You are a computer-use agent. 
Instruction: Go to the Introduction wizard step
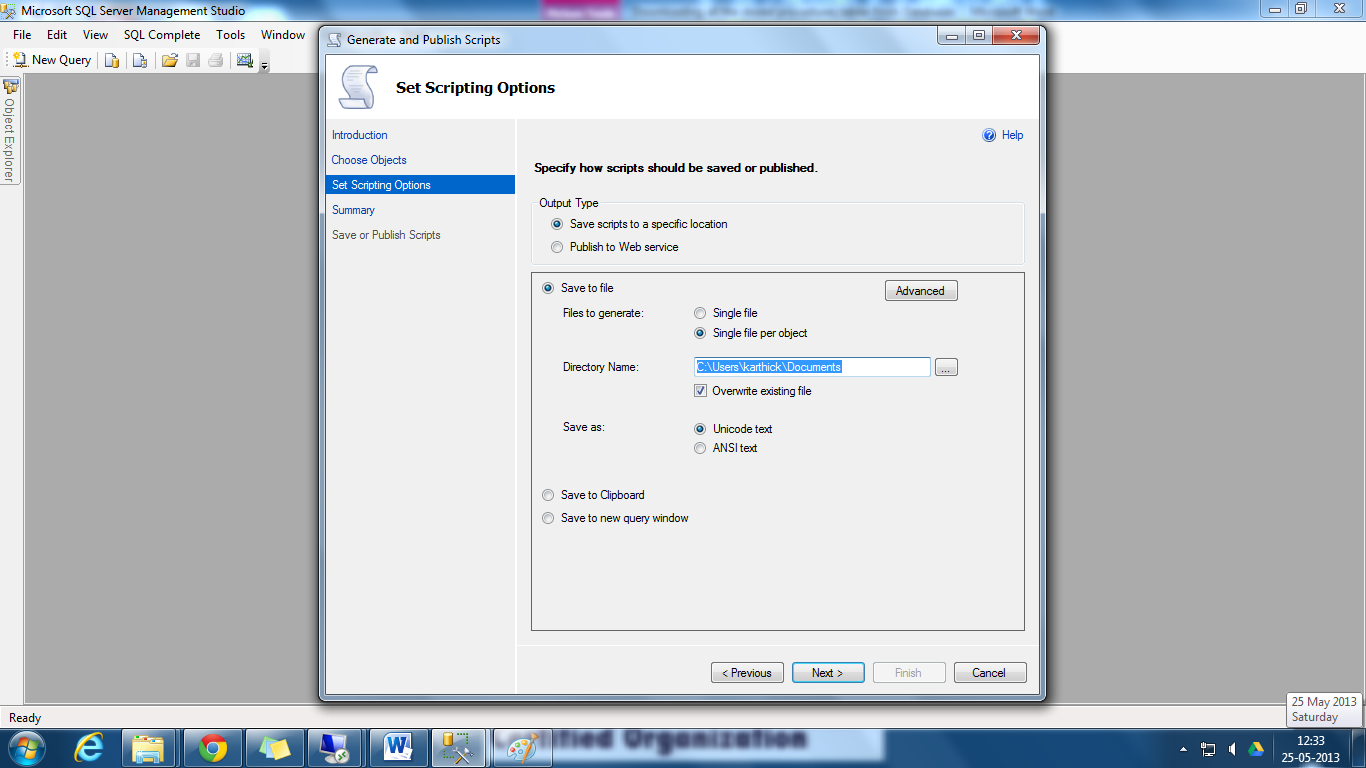coord(360,135)
